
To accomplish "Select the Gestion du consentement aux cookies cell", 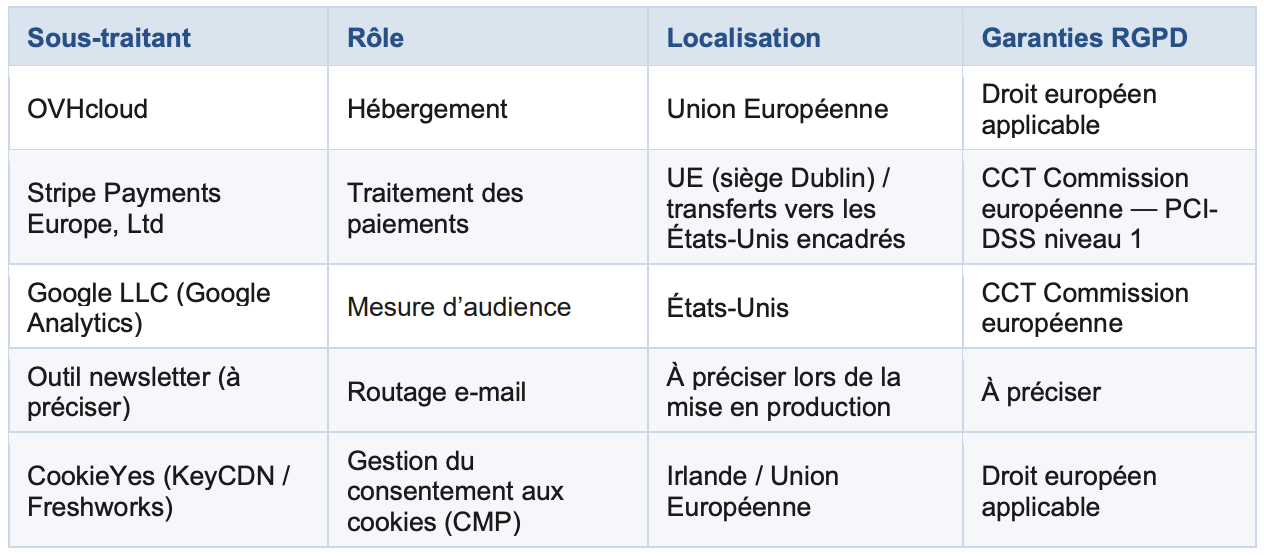I will (455, 491).
